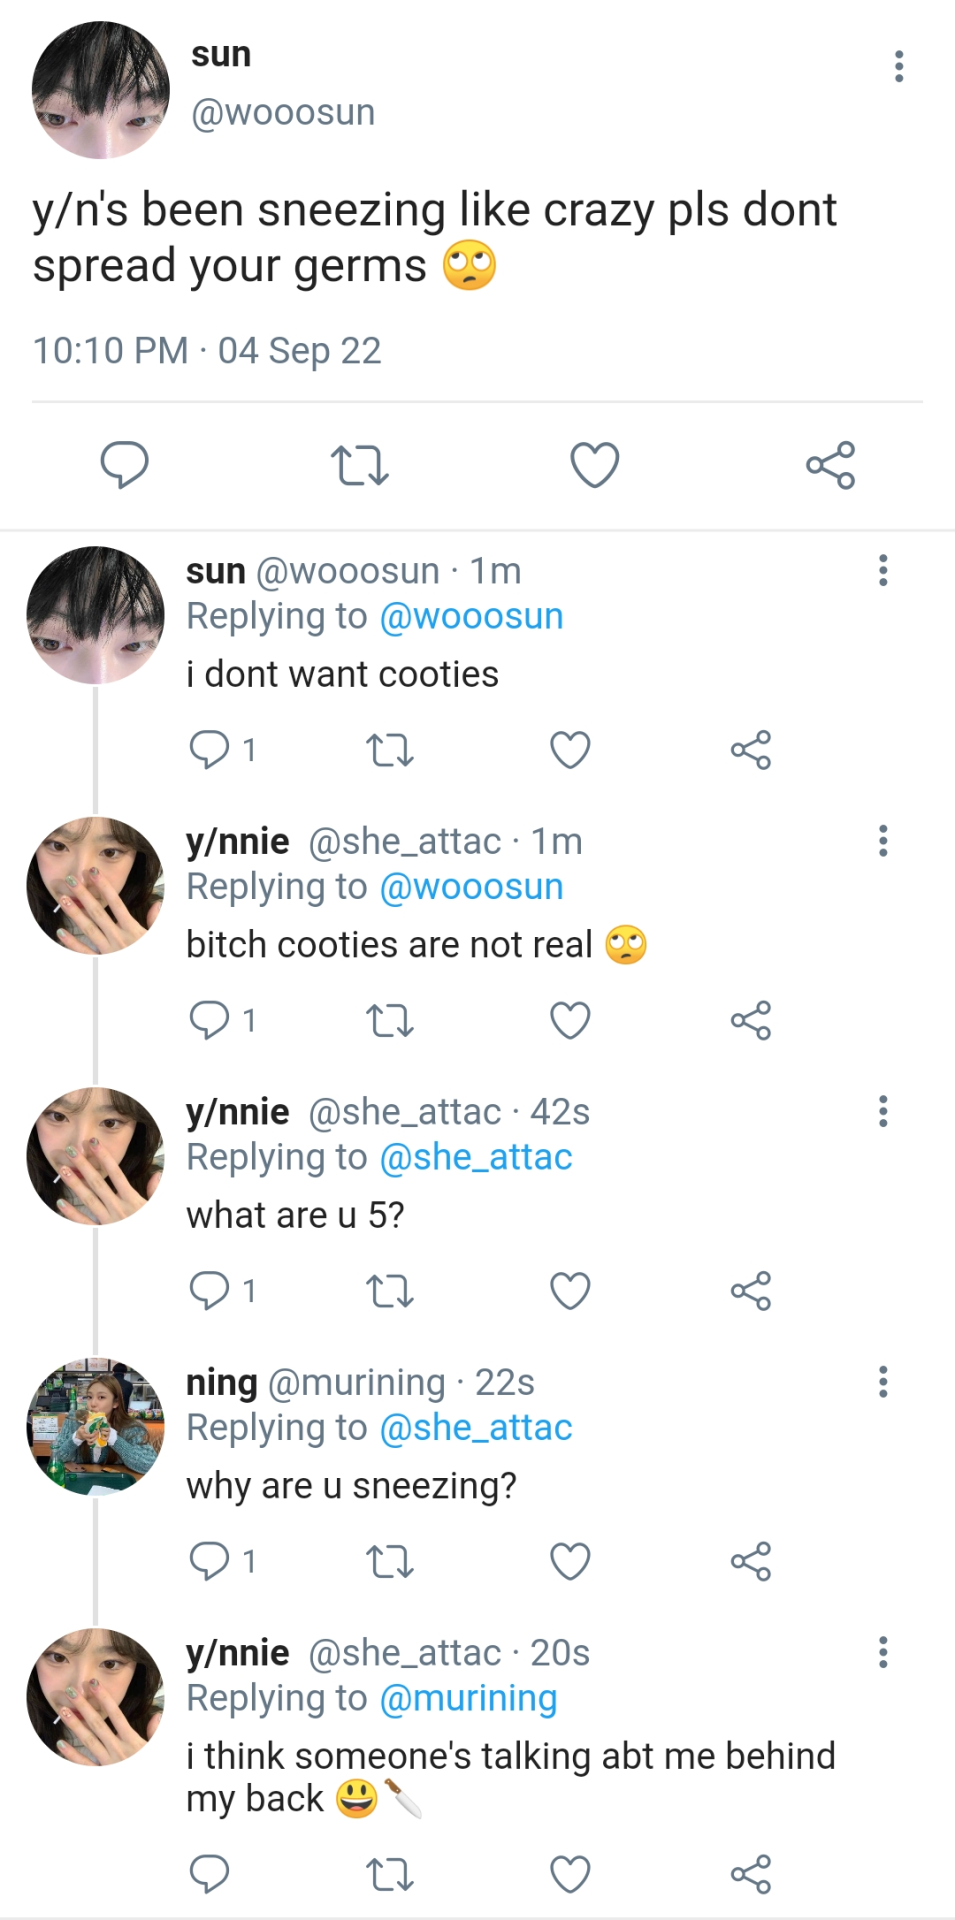Open sun's profile avatar at top

point(101,90)
